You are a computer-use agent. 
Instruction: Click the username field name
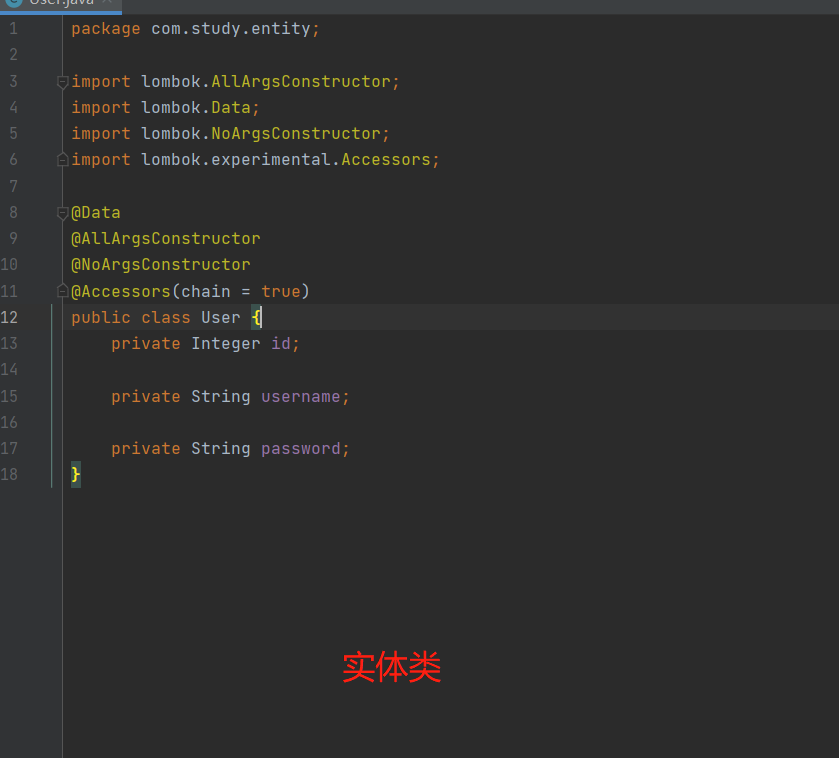pos(301,397)
